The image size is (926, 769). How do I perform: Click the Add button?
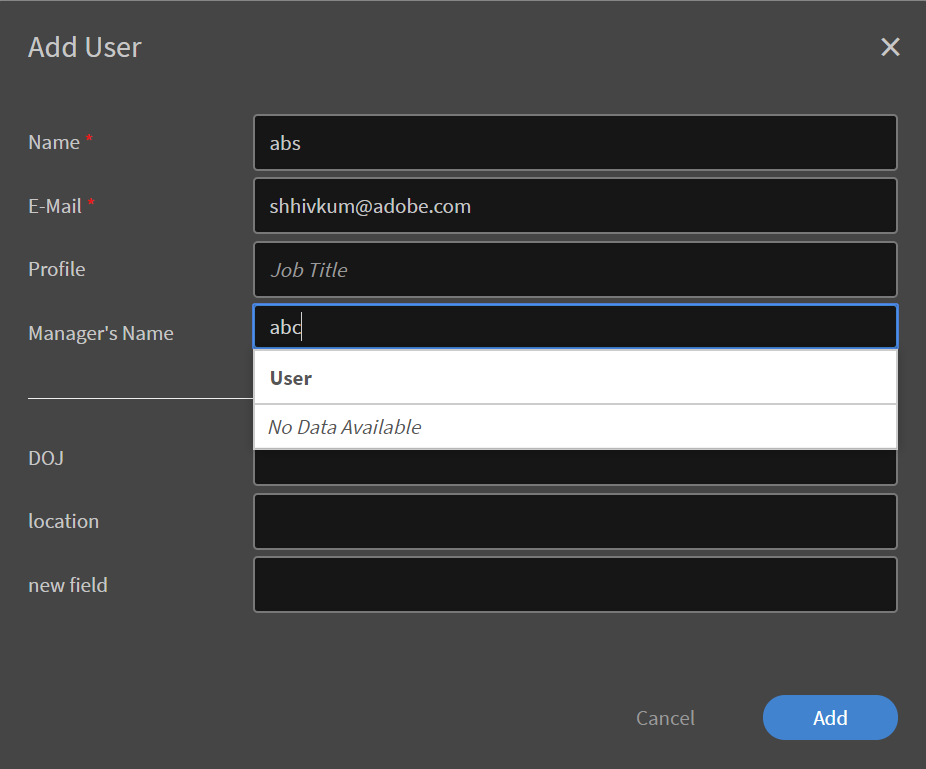click(x=830, y=718)
